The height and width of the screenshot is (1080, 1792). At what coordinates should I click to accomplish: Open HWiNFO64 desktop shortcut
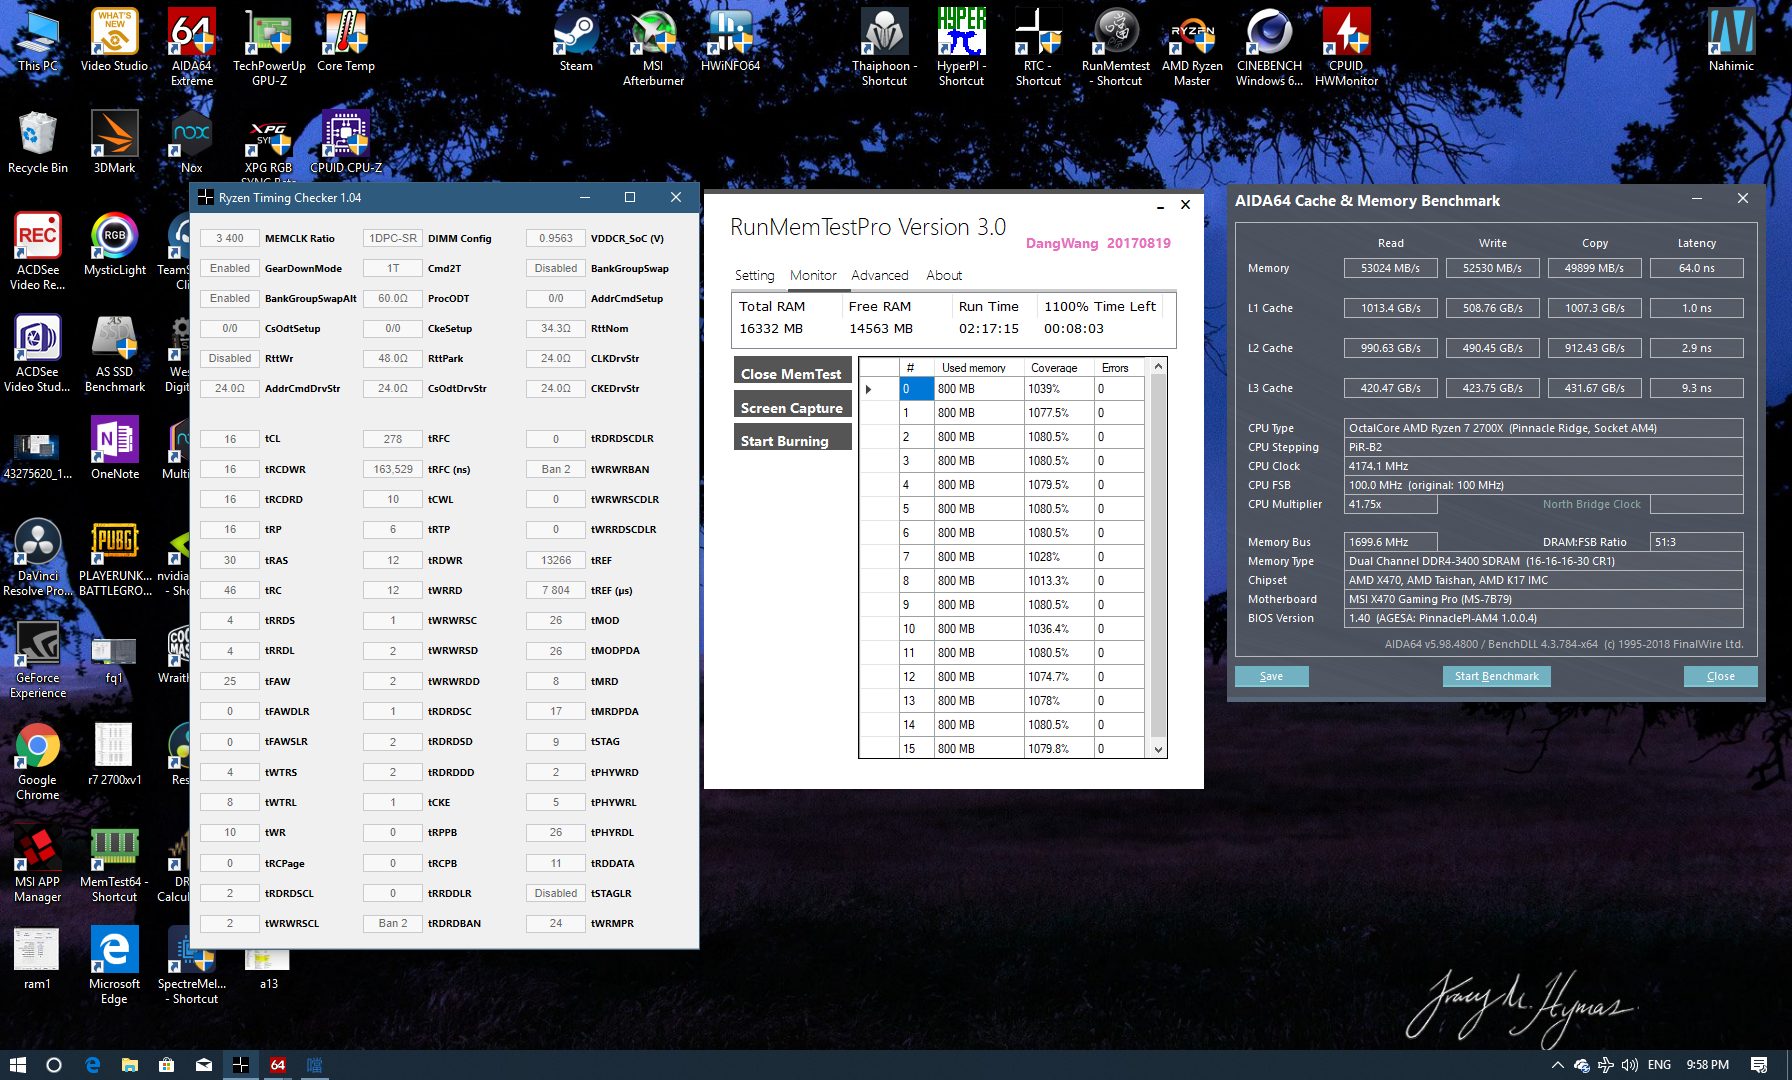tap(730, 40)
